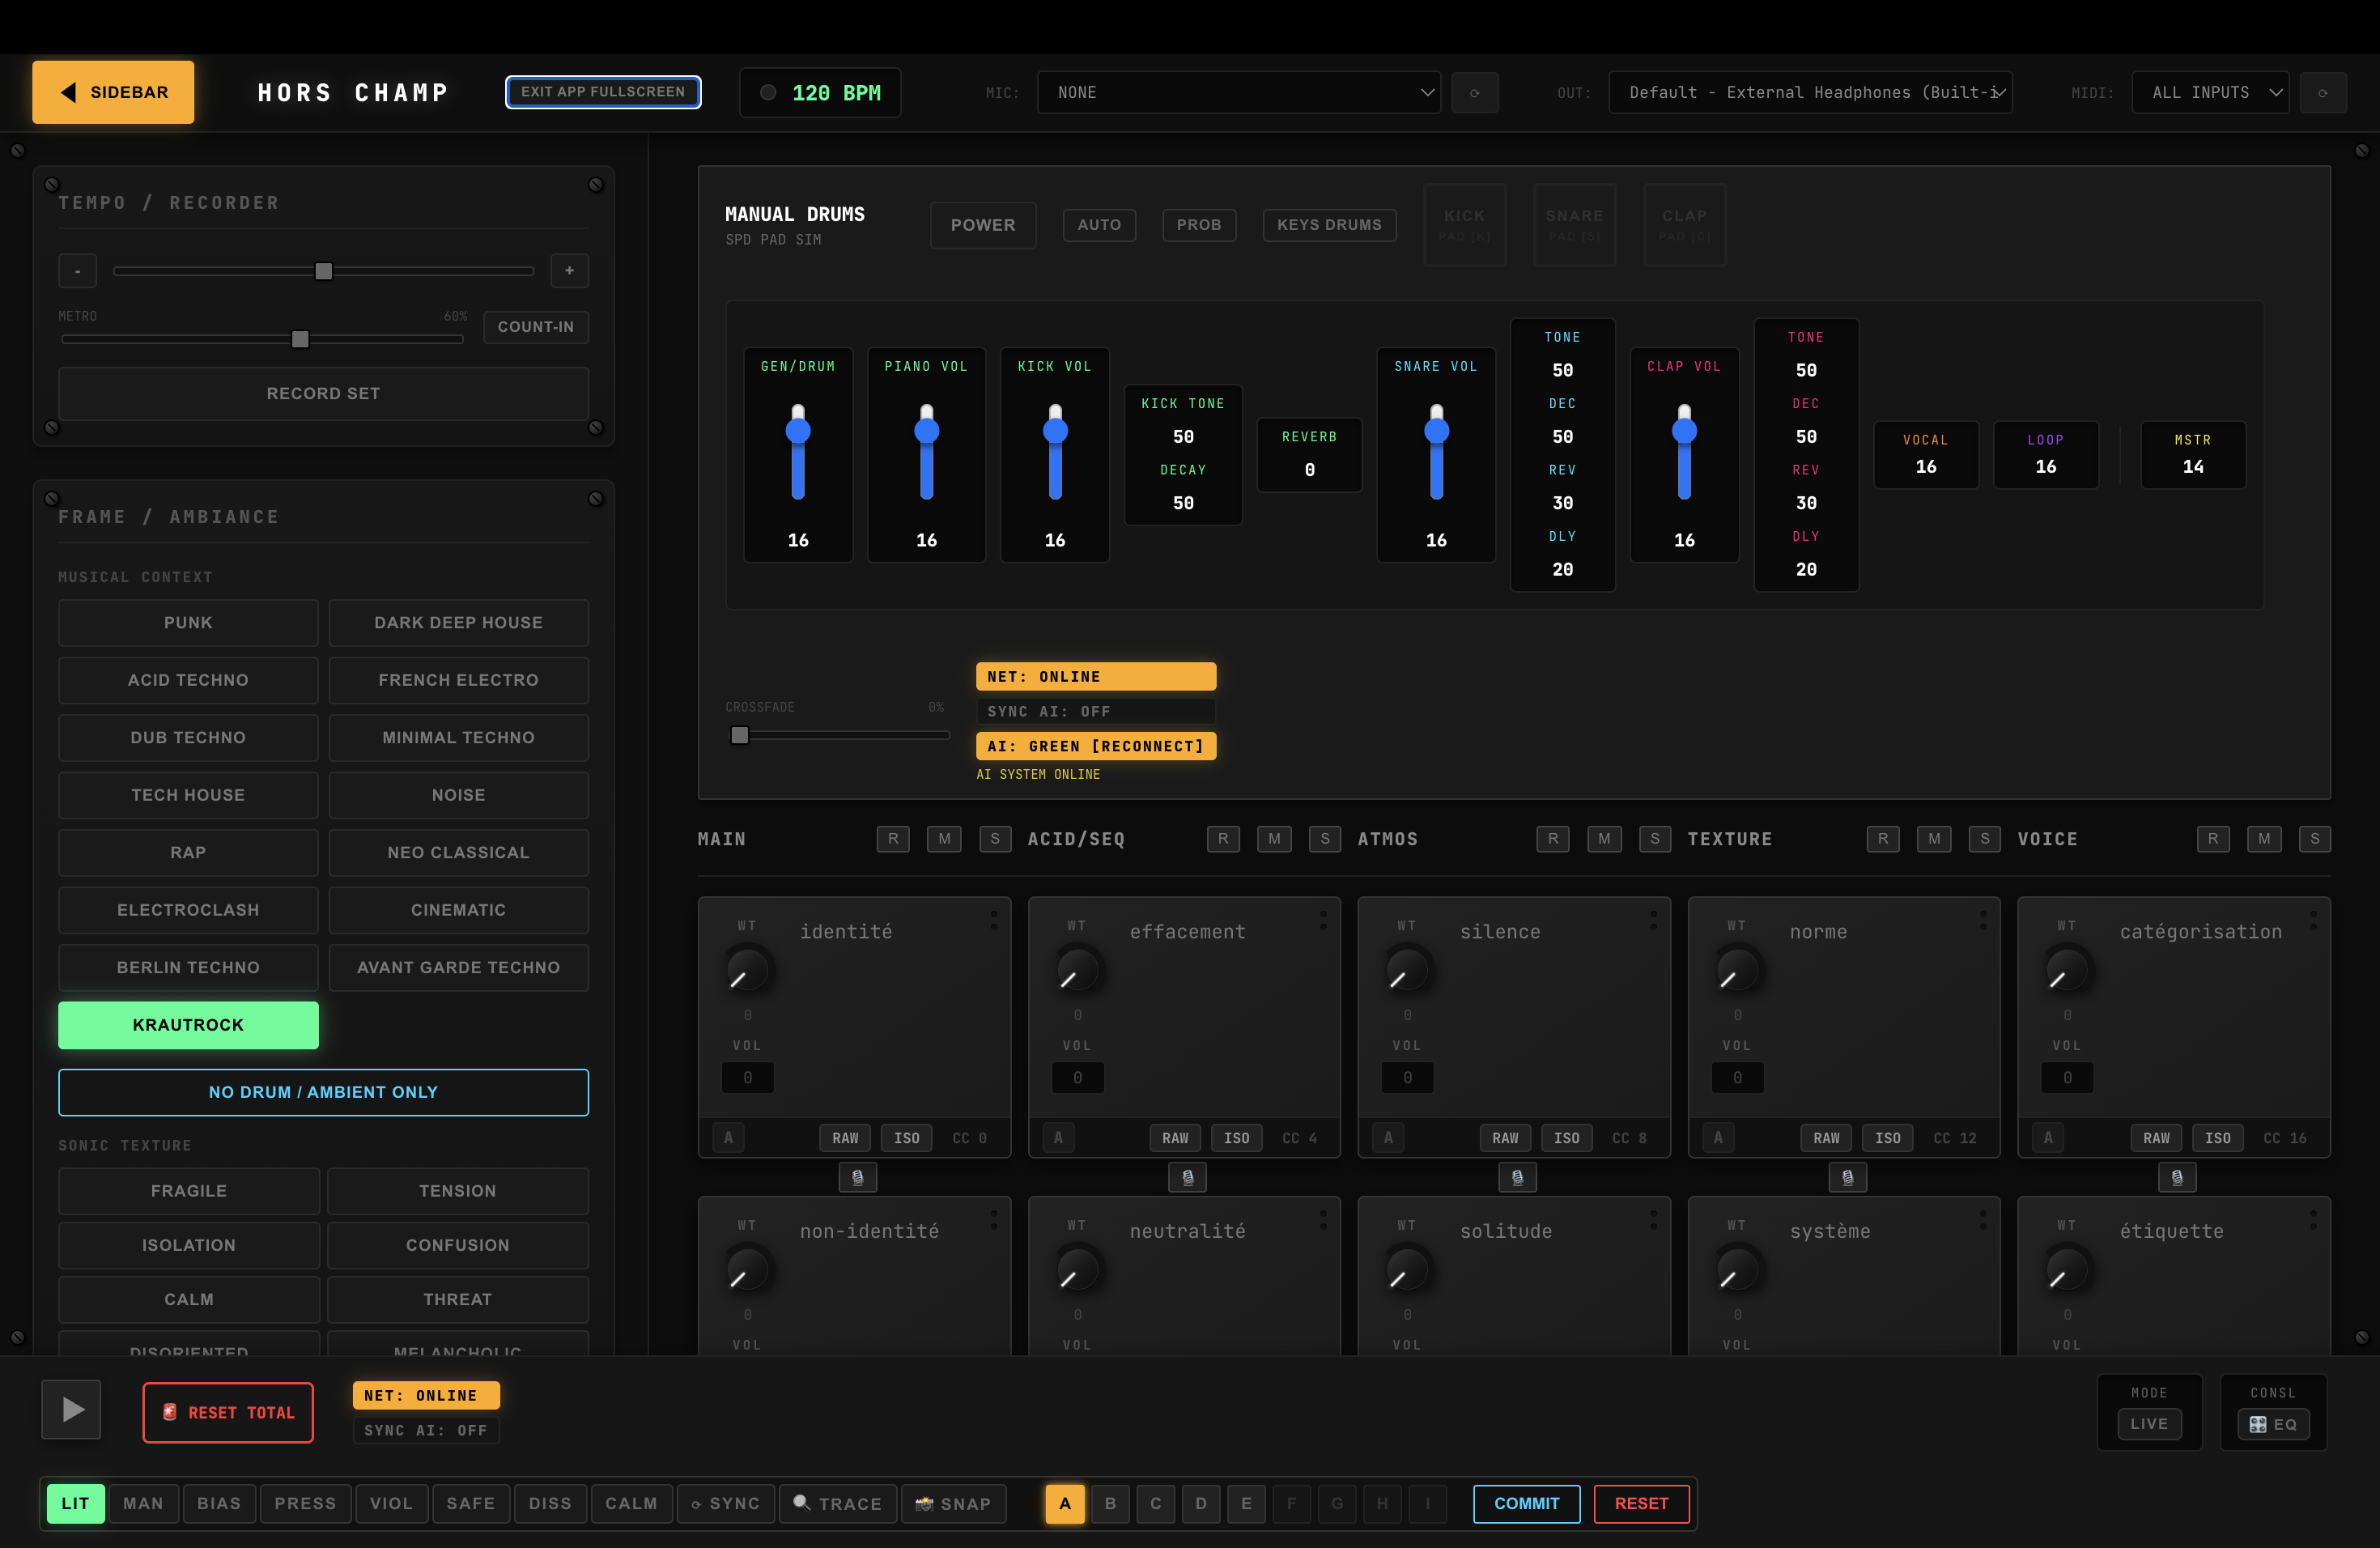Select the LIT tab in the bottom bar
Screen dimensions: 2380x1548
pos(75,1503)
